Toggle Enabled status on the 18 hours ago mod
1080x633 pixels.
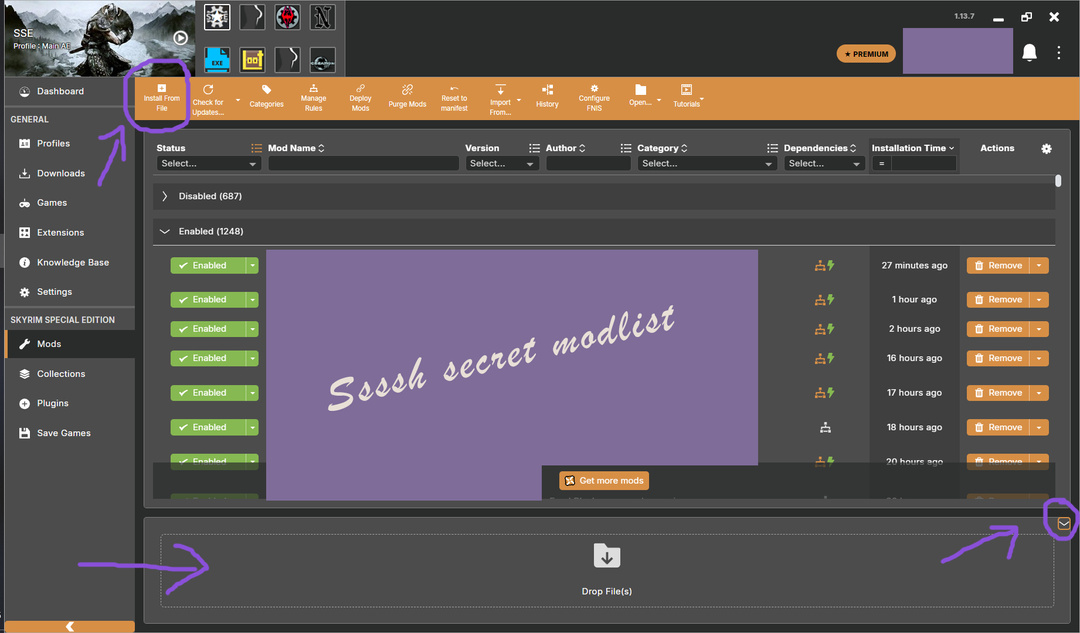click(x=208, y=428)
